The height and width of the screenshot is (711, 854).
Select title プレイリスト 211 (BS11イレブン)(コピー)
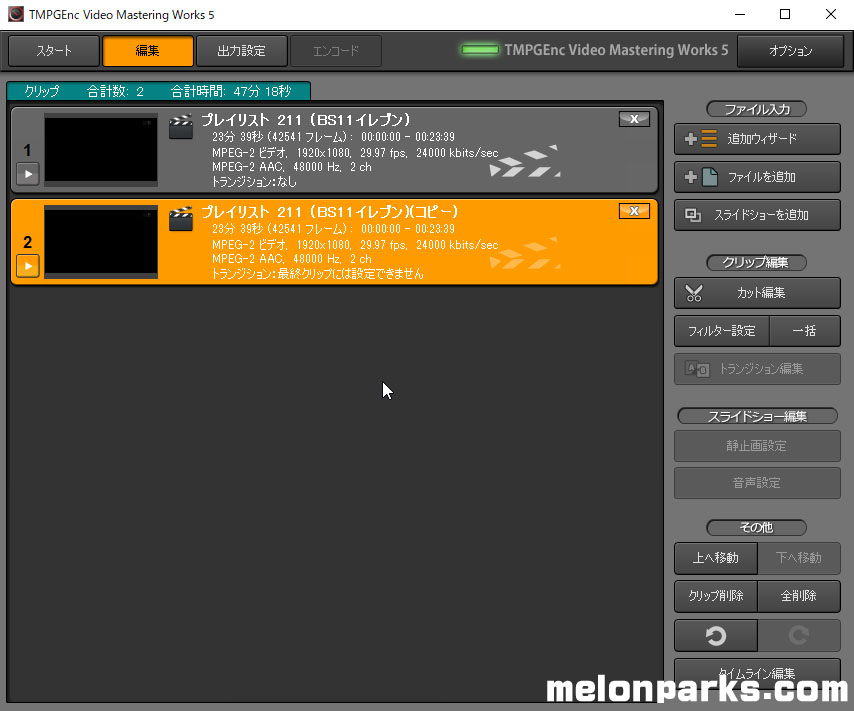[x=330, y=212]
